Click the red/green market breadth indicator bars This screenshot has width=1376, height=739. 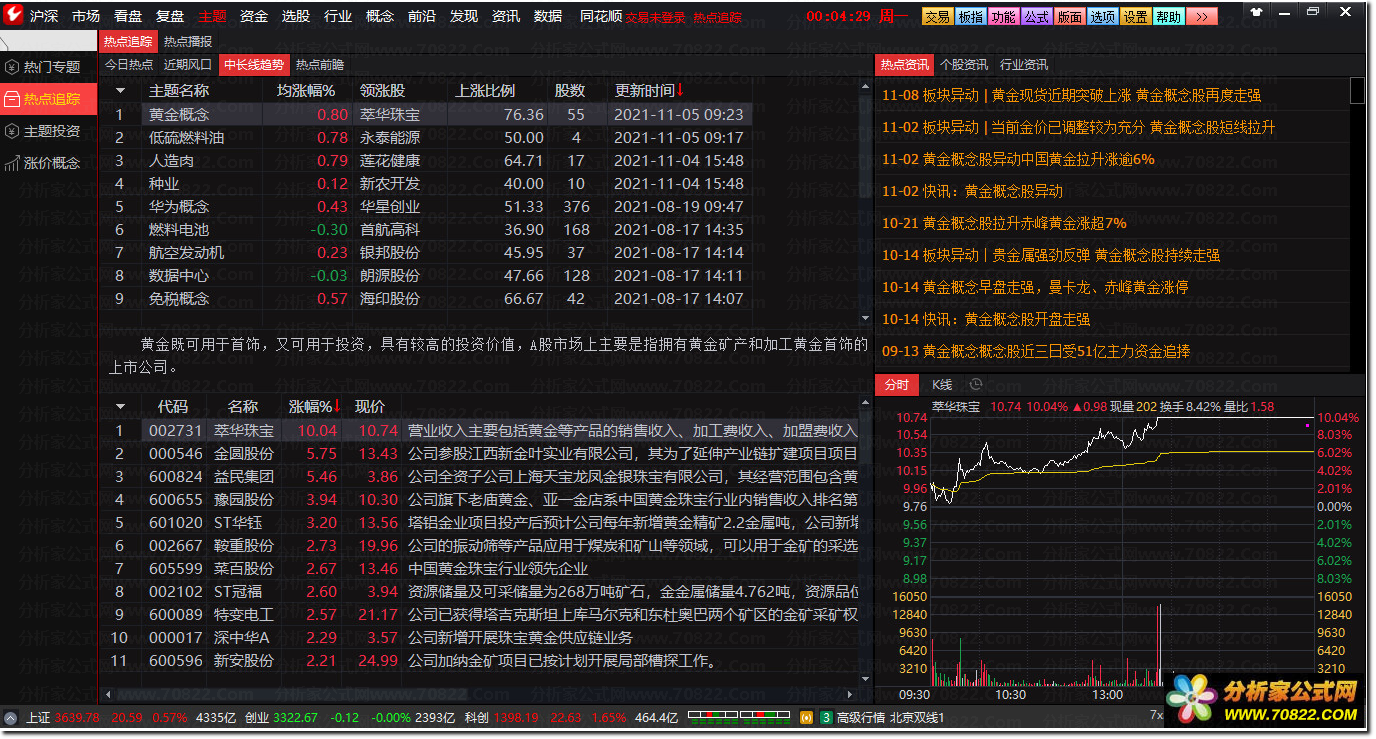pos(741,717)
